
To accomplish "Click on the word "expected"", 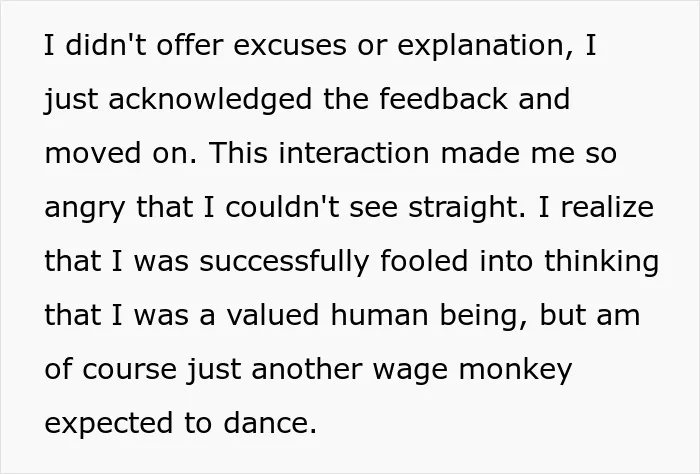I will pyautogui.click(x=108, y=425).
